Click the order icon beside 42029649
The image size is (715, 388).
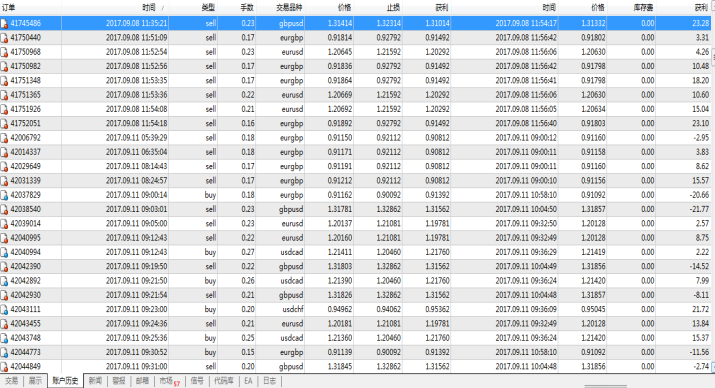(x=4, y=166)
